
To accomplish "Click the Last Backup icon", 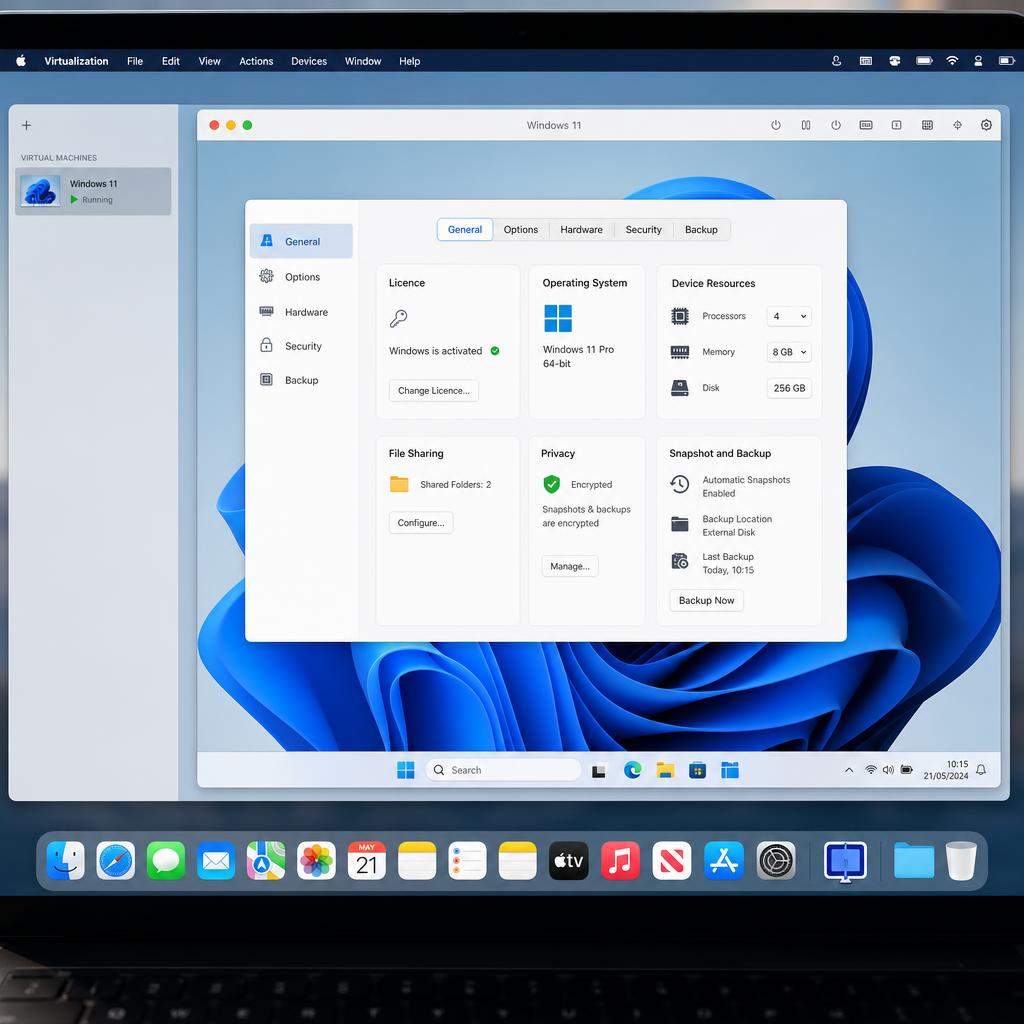I will 679,561.
